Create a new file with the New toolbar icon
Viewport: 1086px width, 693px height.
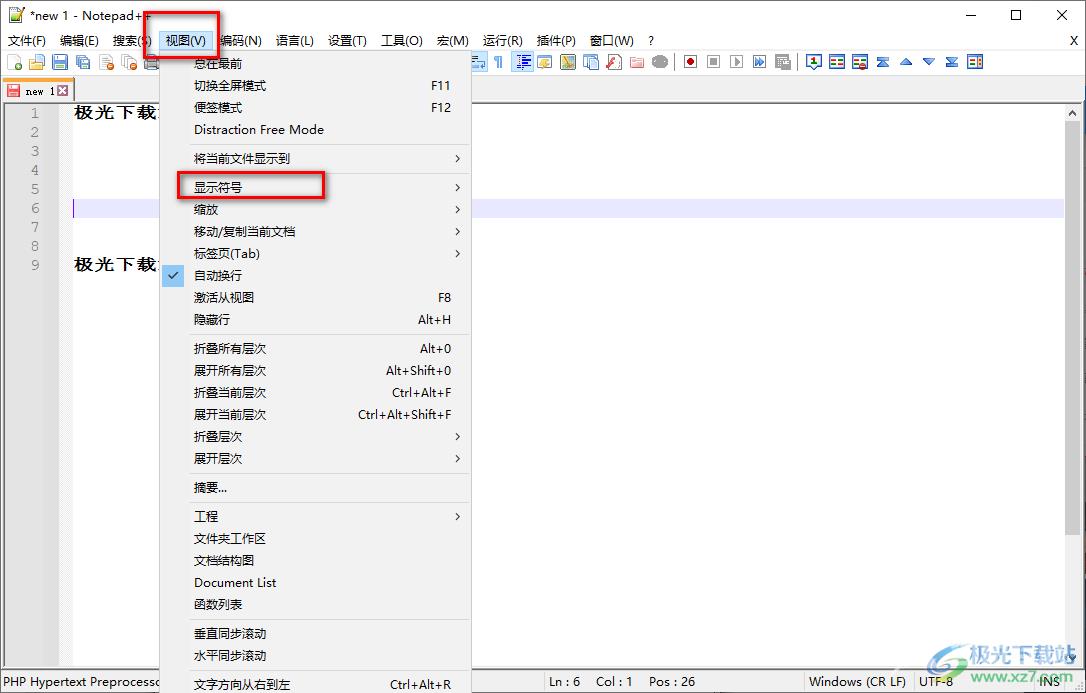pyautogui.click(x=15, y=62)
